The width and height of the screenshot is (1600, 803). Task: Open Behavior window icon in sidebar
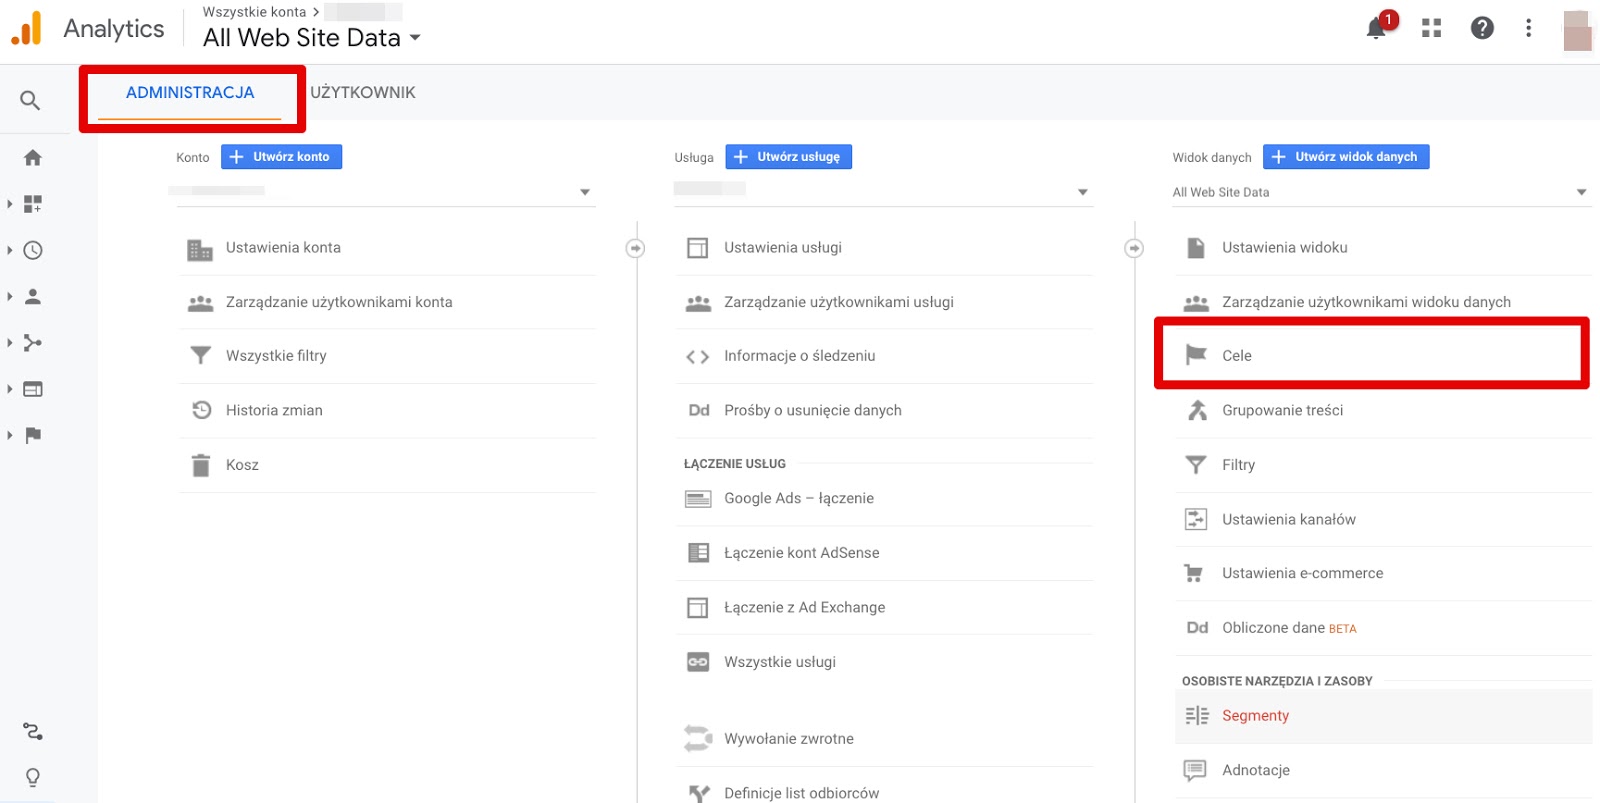point(33,389)
